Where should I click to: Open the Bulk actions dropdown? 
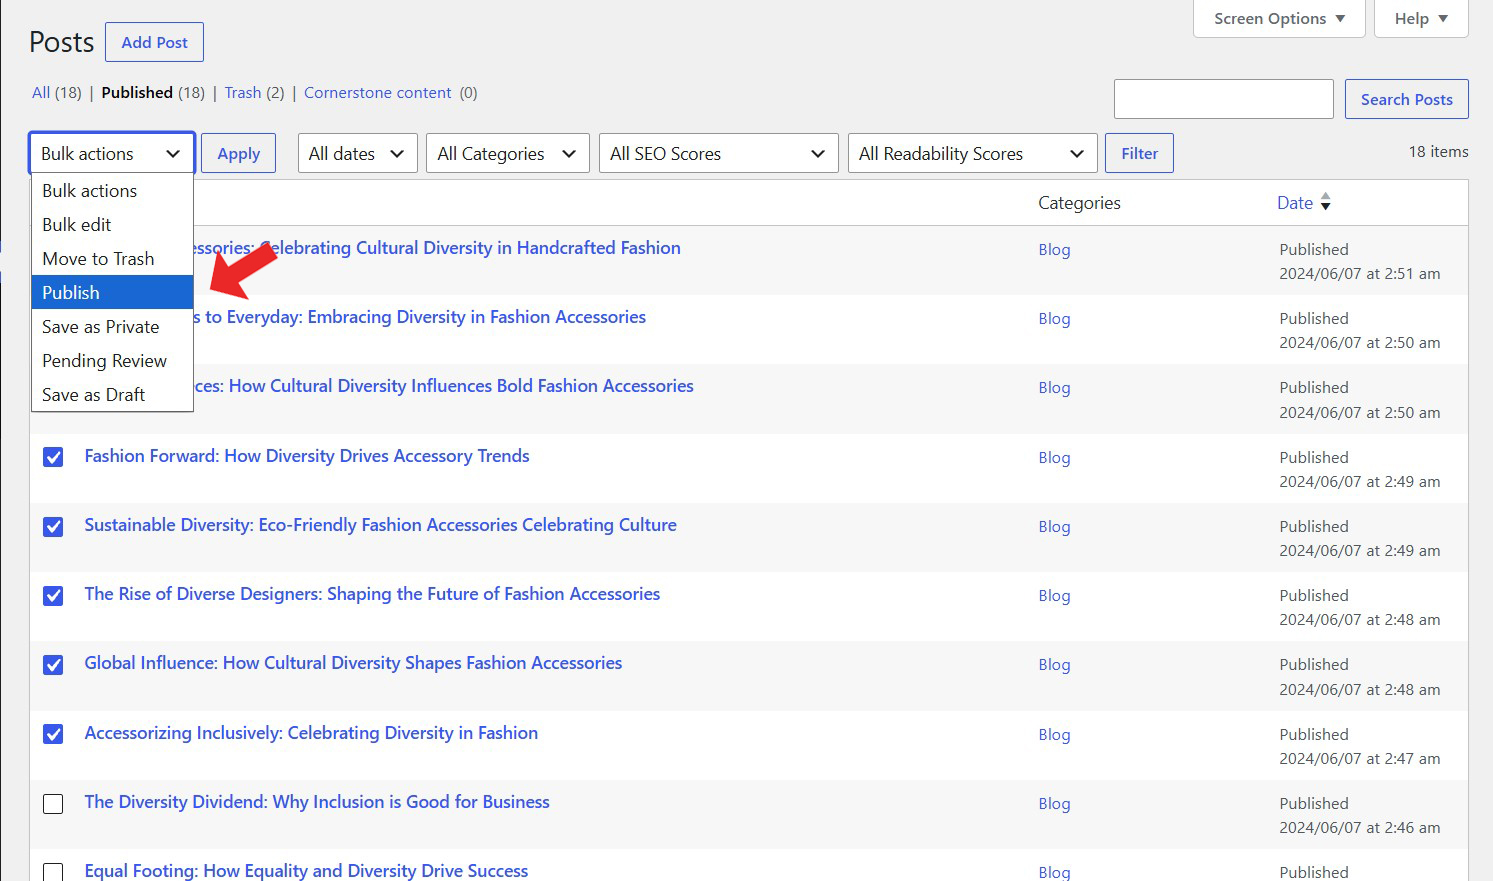coord(112,153)
